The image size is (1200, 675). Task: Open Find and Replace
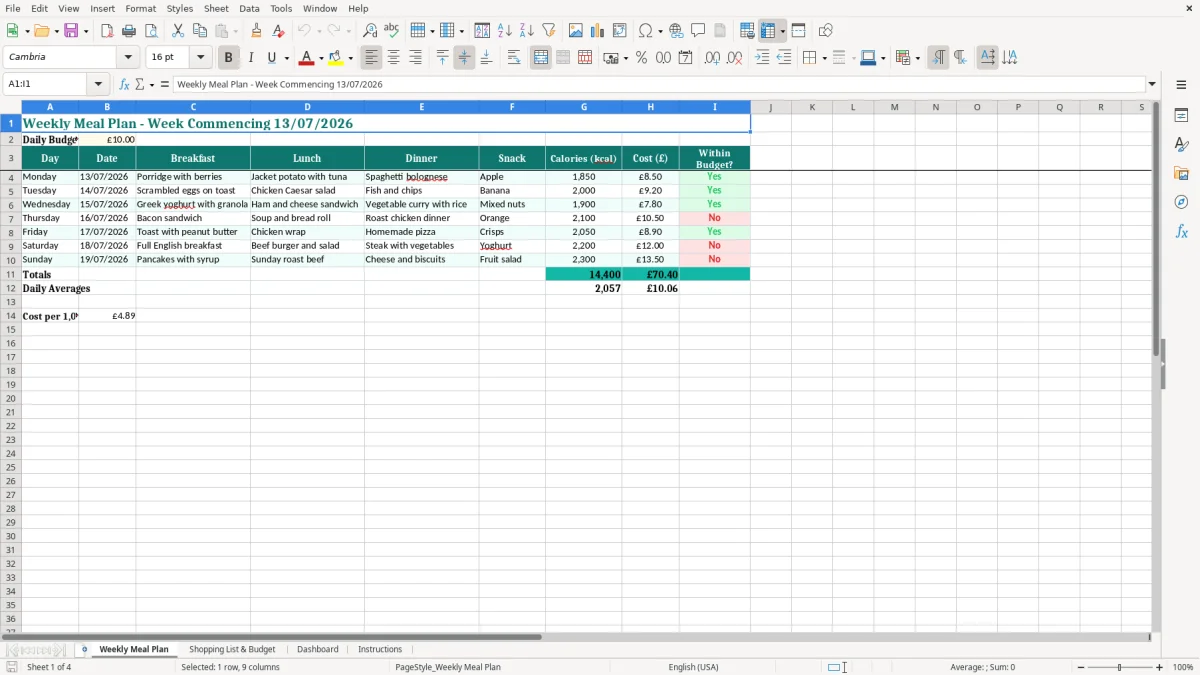pos(370,31)
